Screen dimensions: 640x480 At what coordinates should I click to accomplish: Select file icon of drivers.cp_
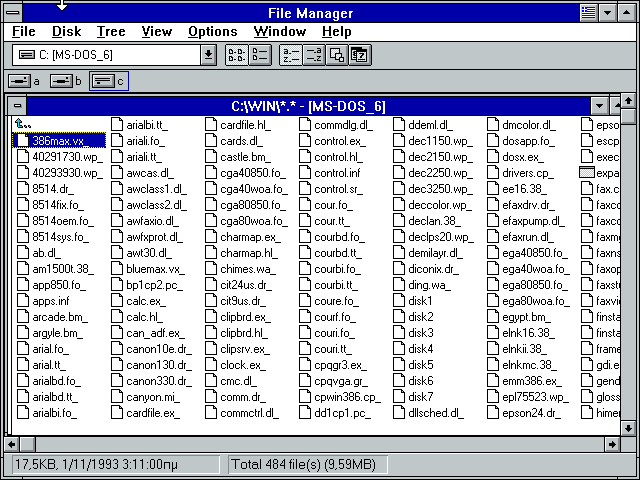[x=493, y=173]
